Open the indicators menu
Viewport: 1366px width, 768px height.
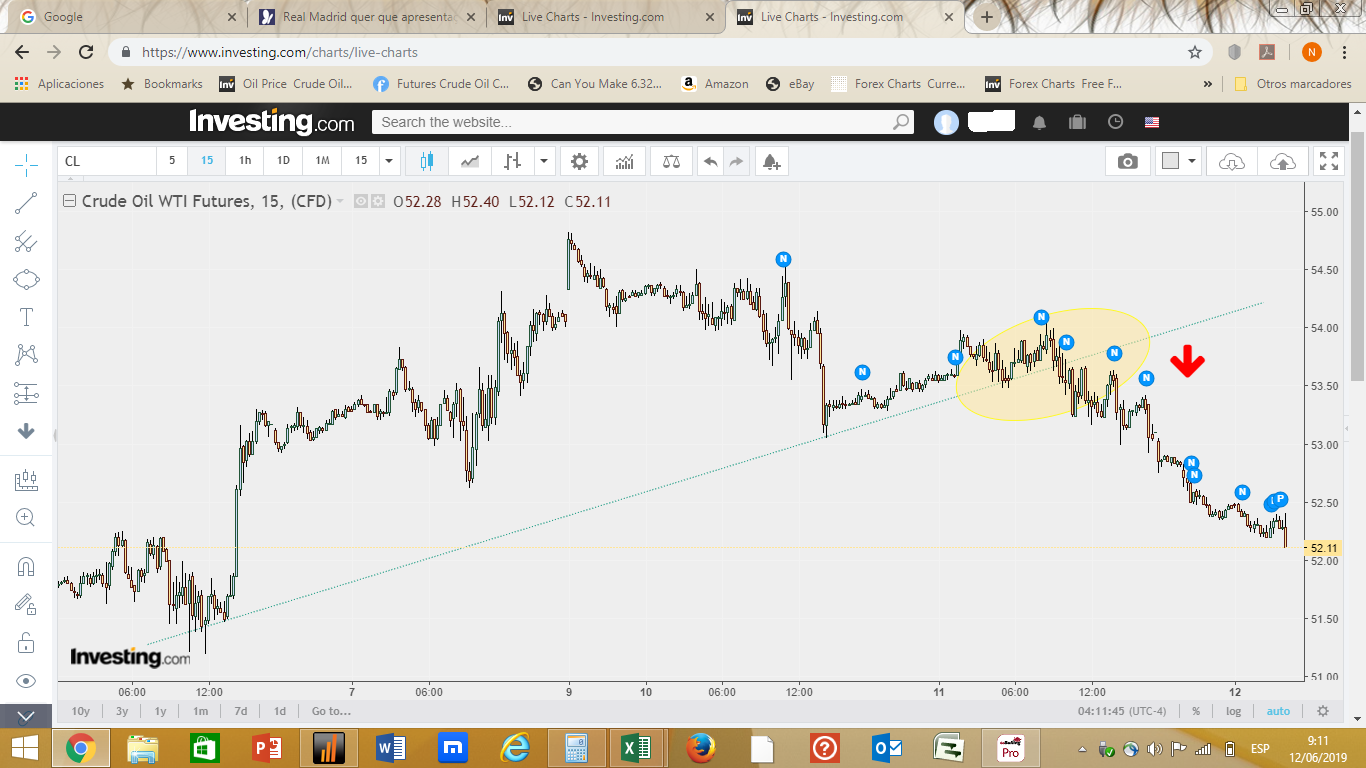point(625,161)
